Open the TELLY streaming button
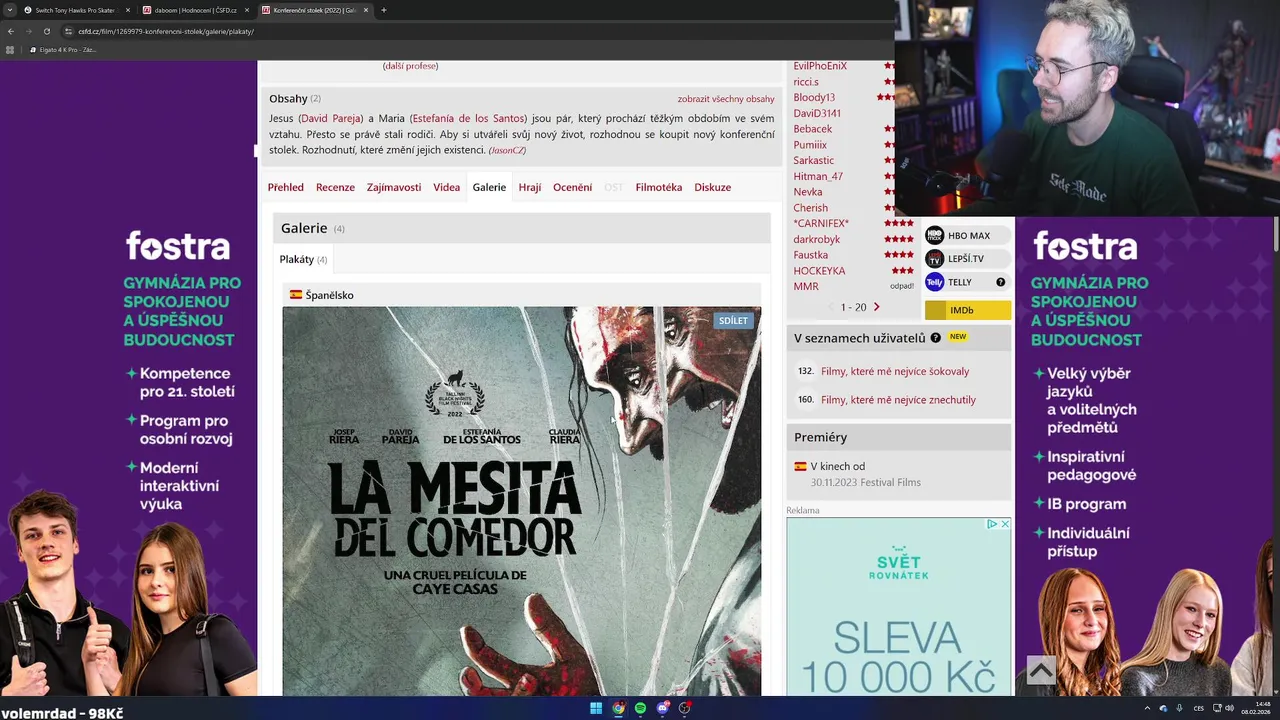This screenshot has width=1280, height=720. click(966, 282)
